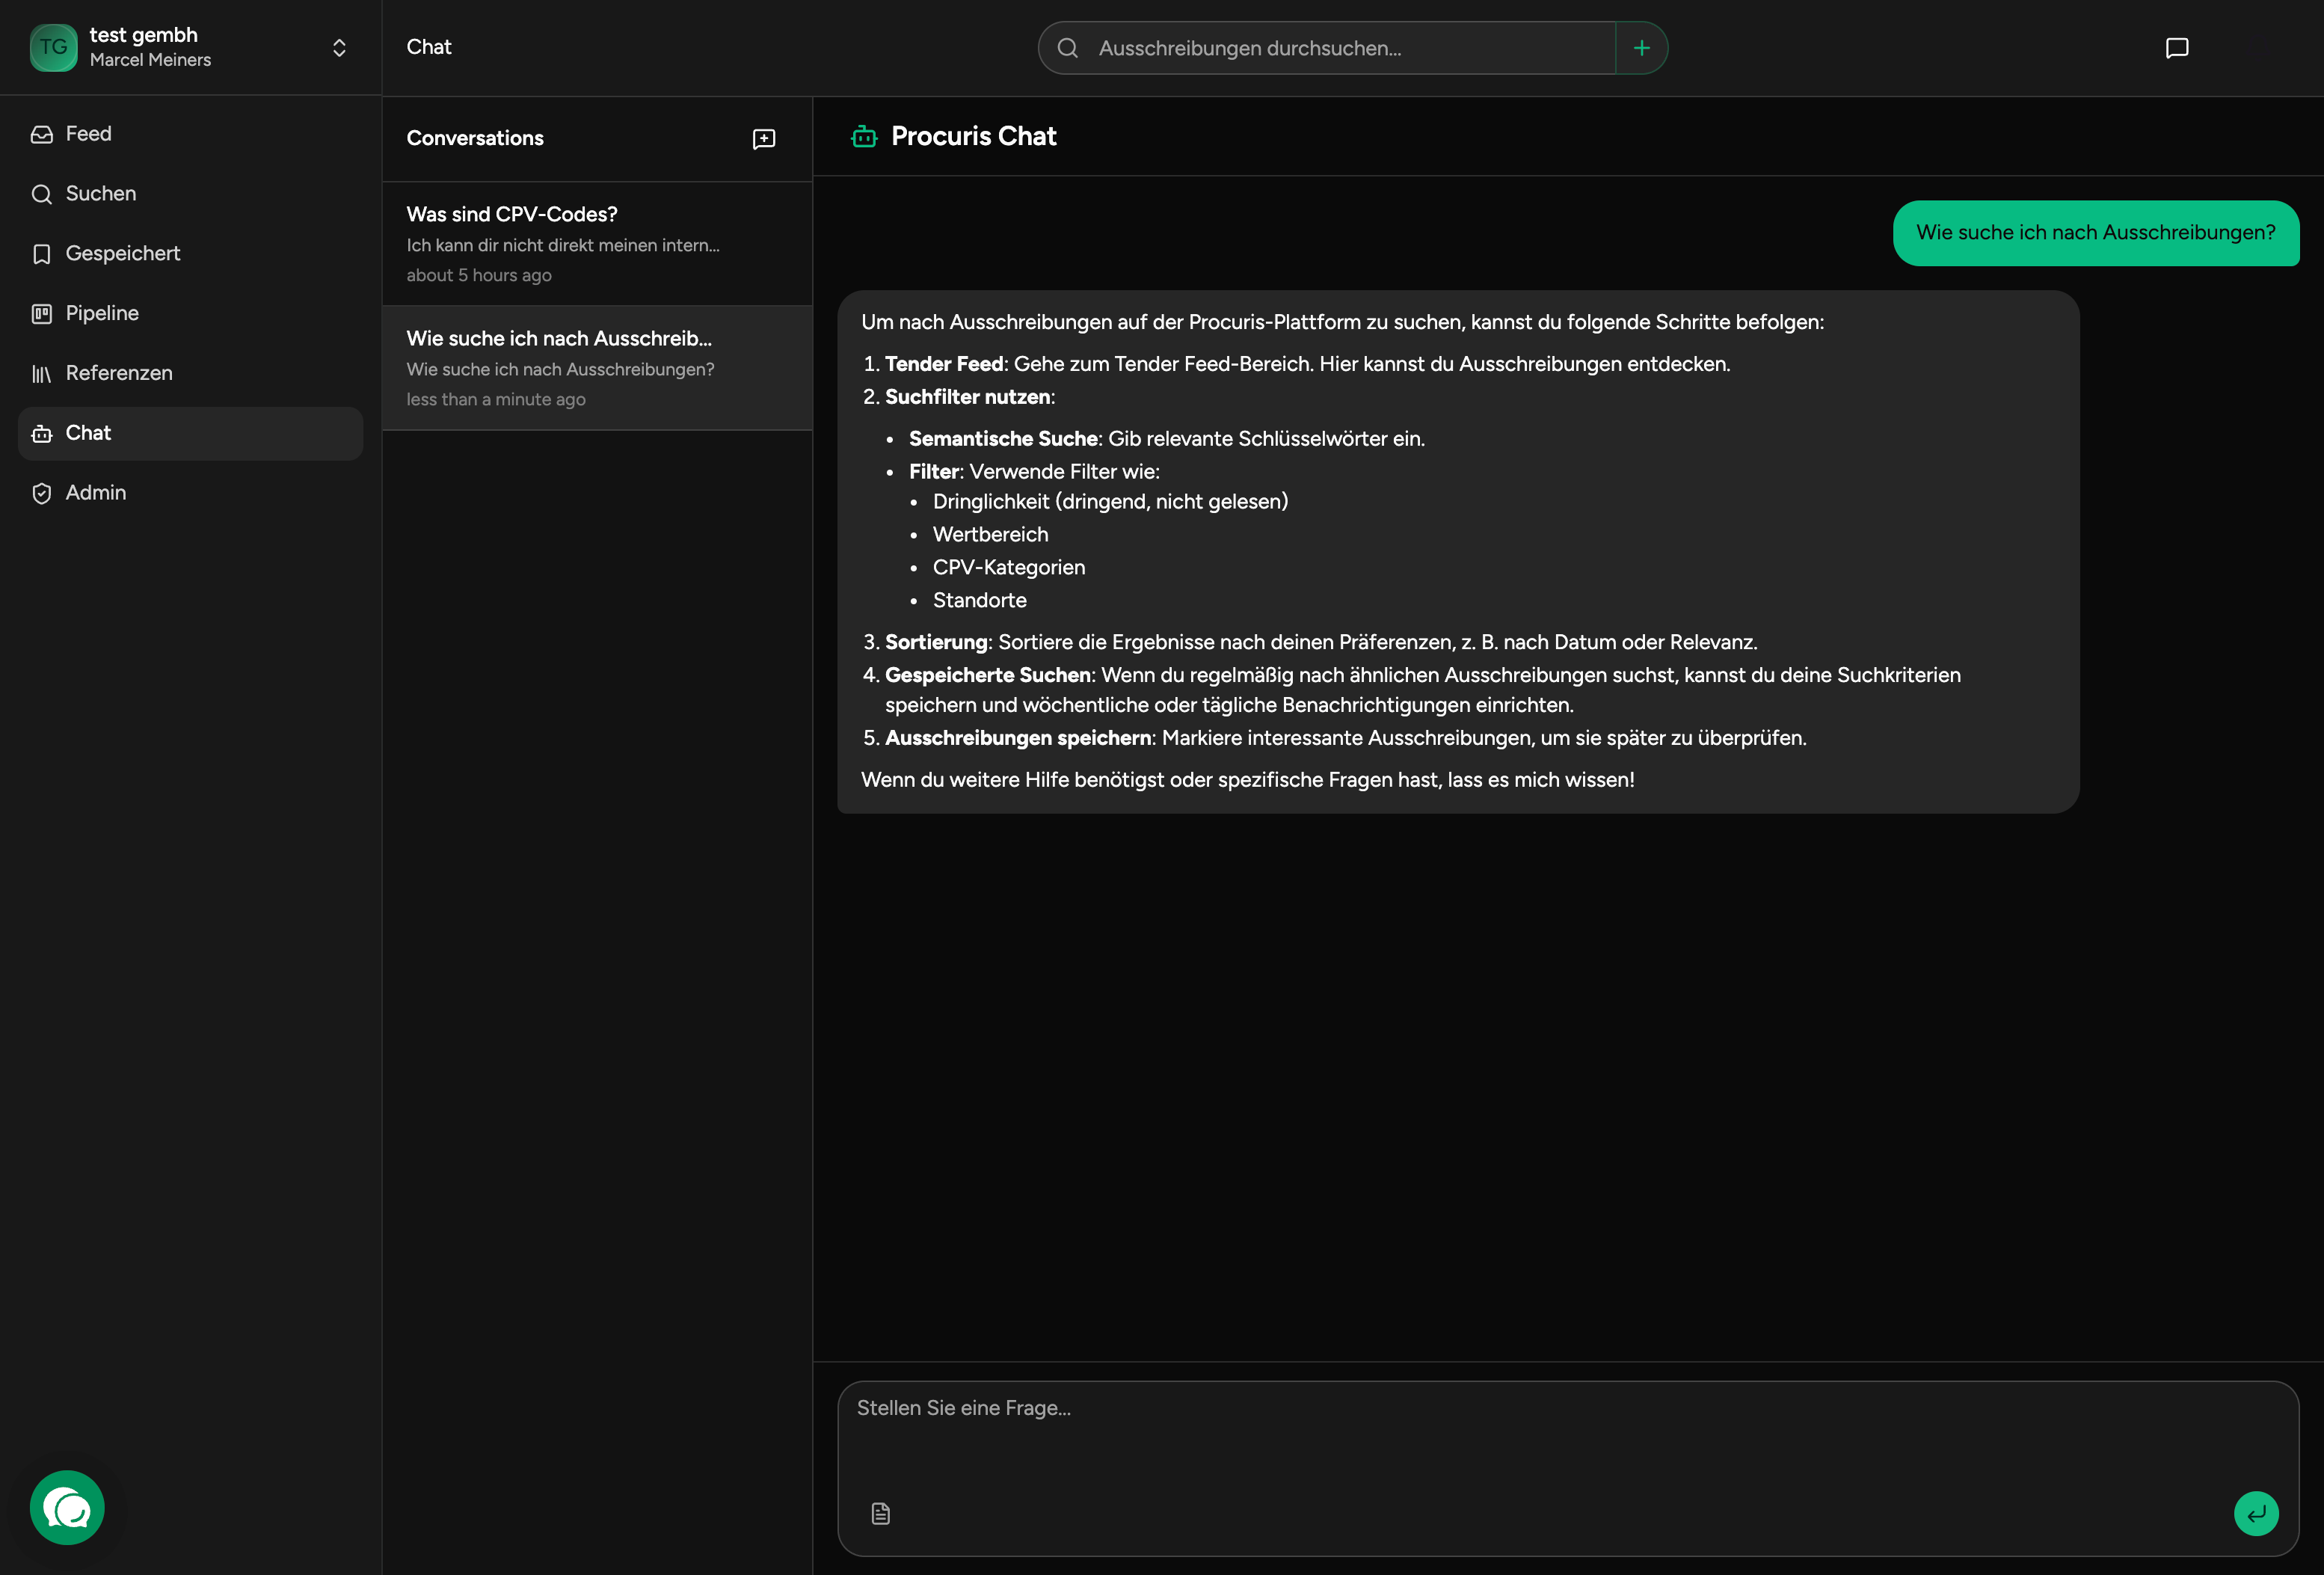Click the new conversation plus icon
This screenshot has height=1575, width=2324.
coord(764,139)
